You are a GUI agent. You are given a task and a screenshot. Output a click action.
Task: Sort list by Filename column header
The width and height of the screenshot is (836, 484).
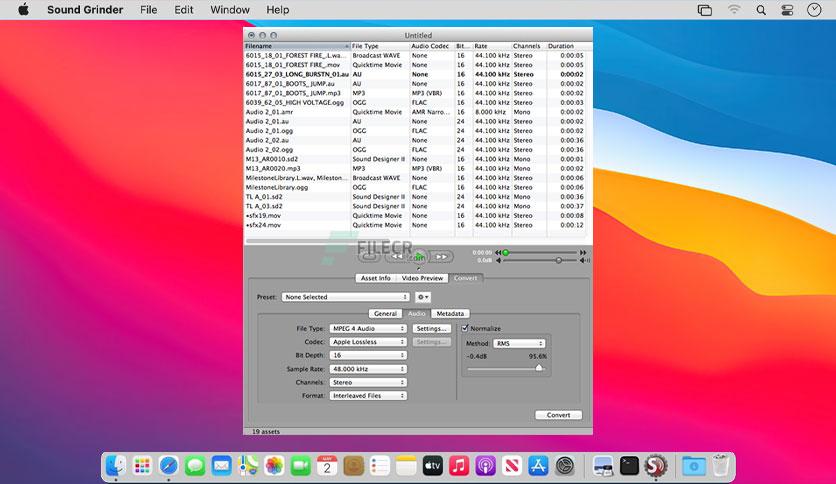click(296, 46)
